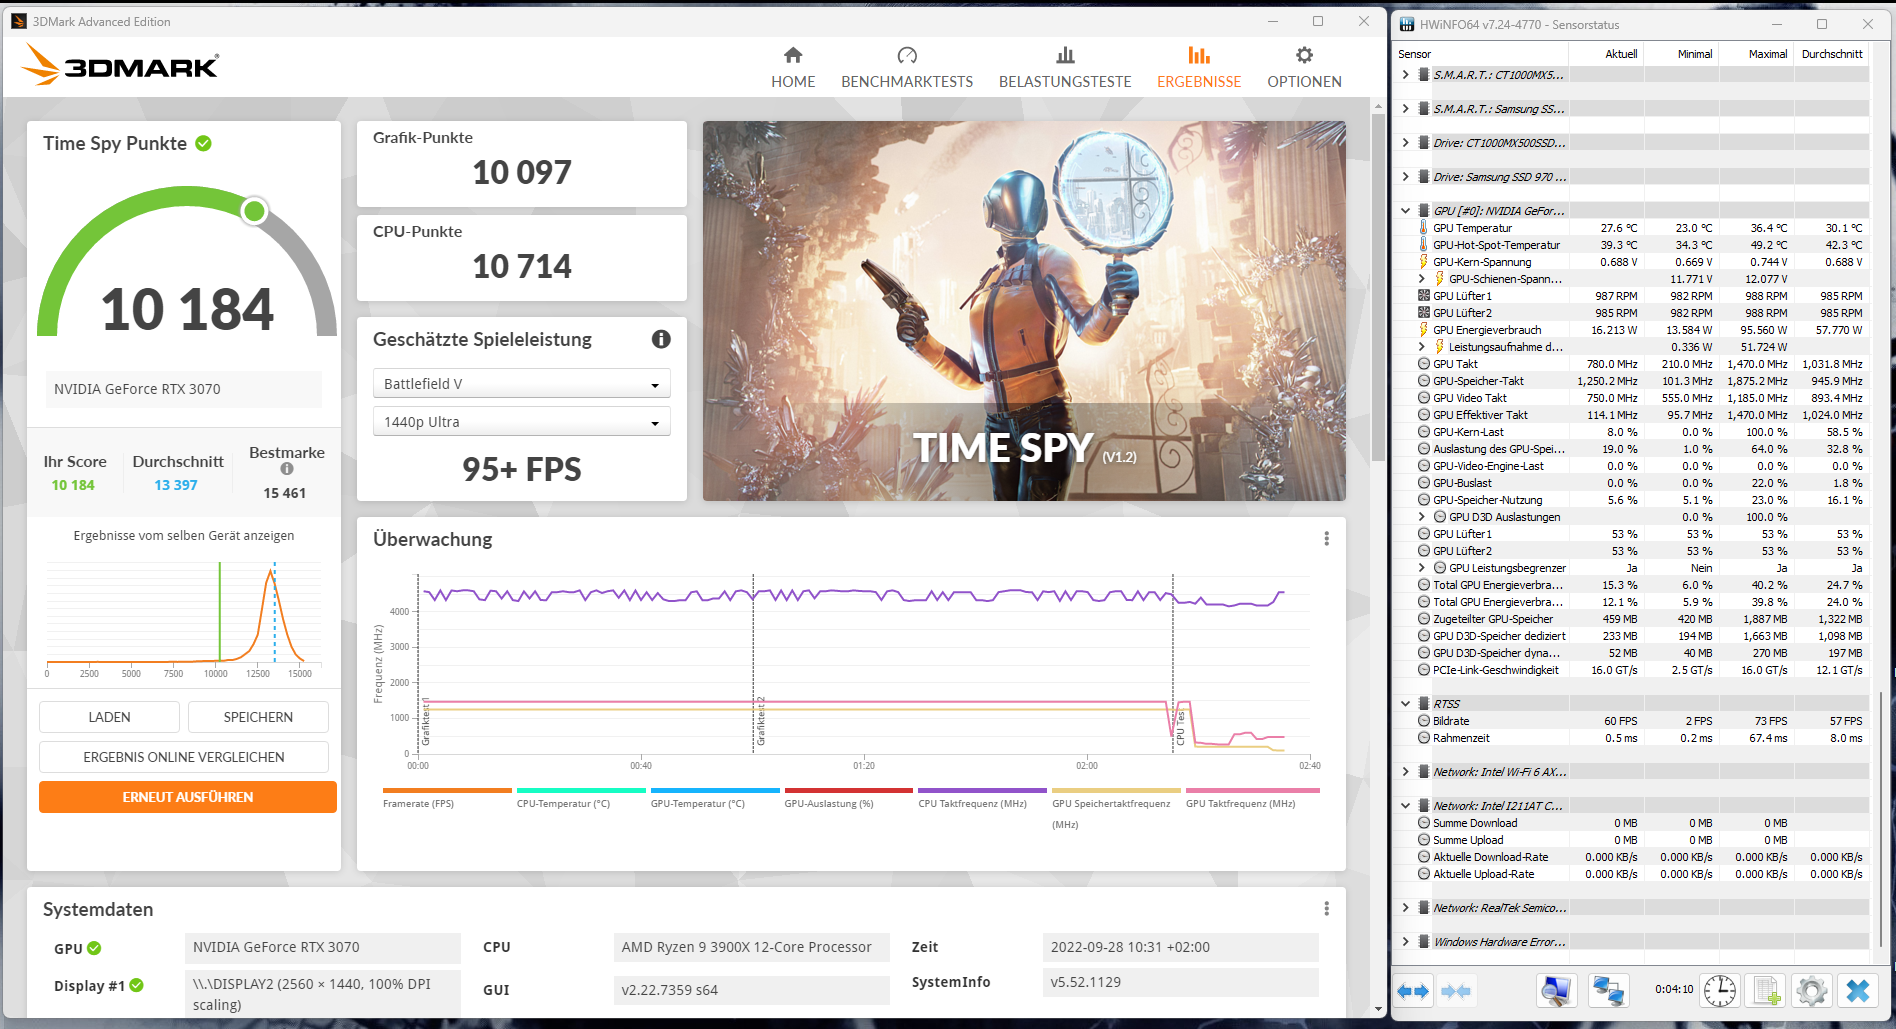Click the blue X icon in HWiNFO toolbar
1896x1029 pixels.
tap(1858, 991)
